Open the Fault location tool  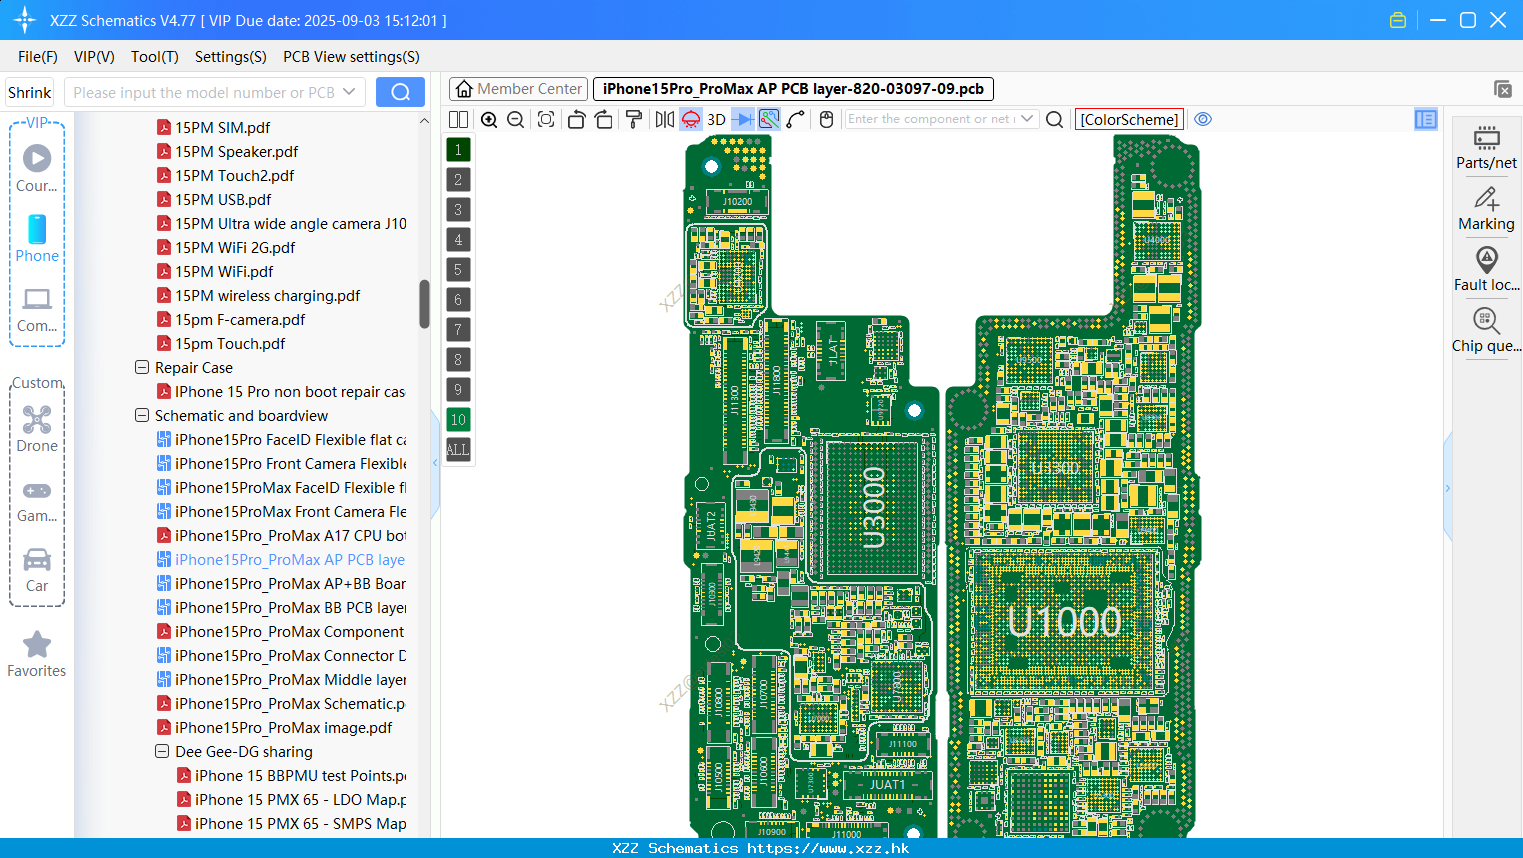pos(1486,269)
